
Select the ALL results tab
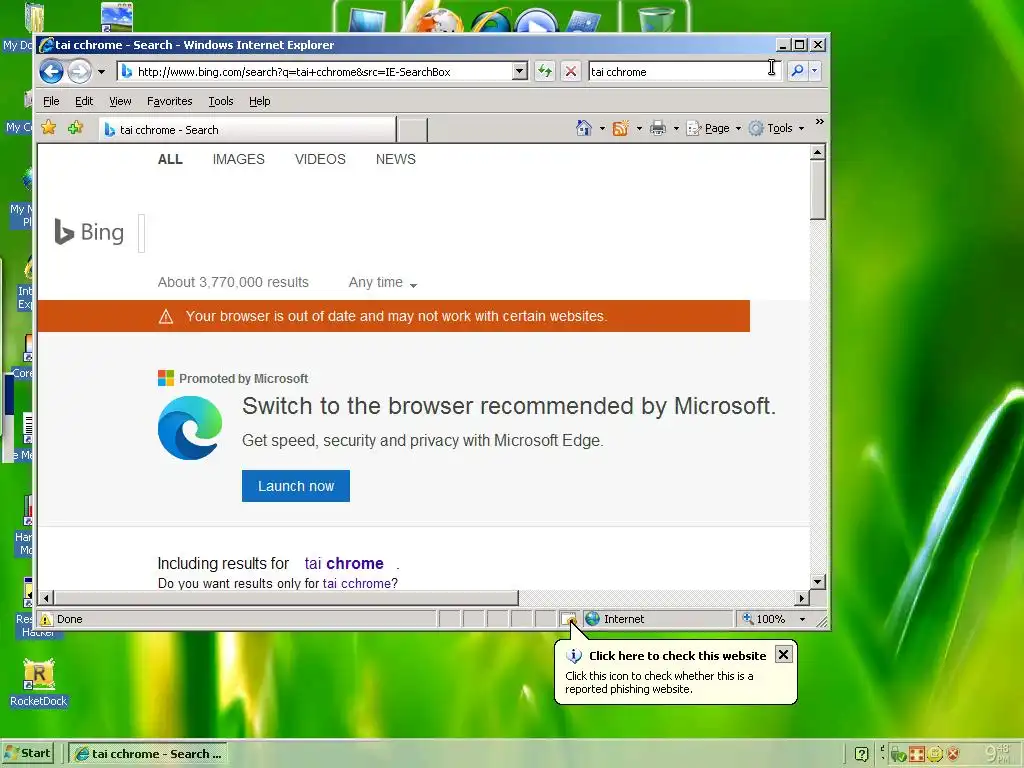170,159
